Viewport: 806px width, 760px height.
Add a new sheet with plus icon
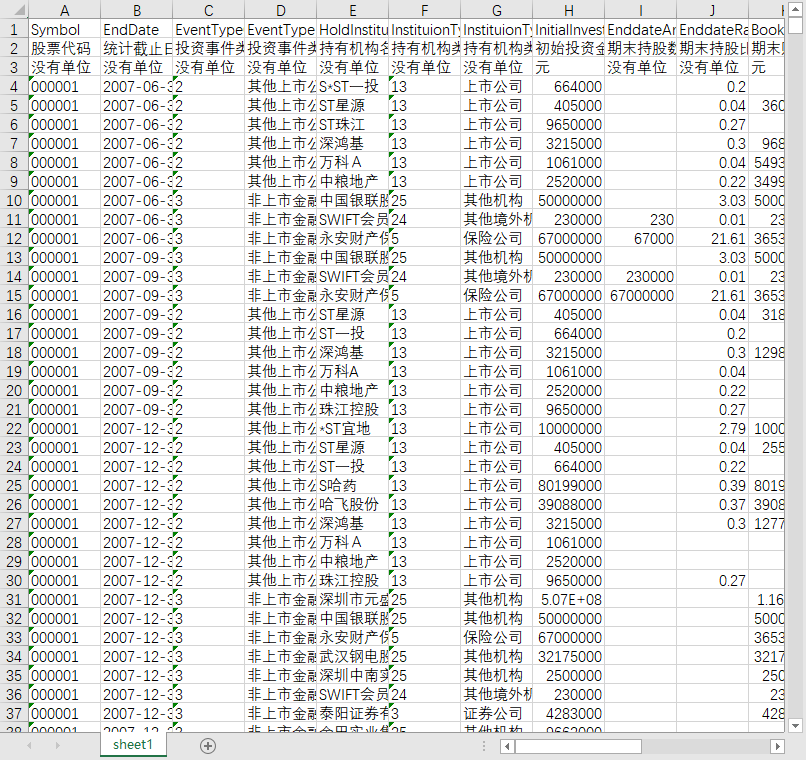click(208, 746)
